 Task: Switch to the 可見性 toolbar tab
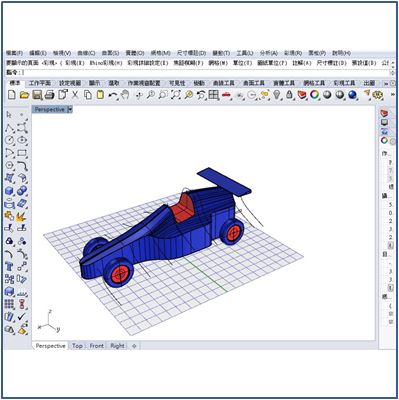(x=177, y=83)
